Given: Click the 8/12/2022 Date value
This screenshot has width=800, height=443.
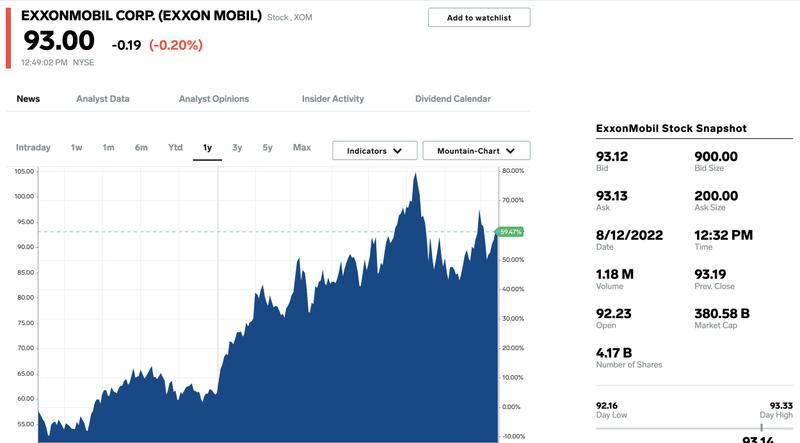Looking at the screenshot, I should pyautogui.click(x=630, y=235).
